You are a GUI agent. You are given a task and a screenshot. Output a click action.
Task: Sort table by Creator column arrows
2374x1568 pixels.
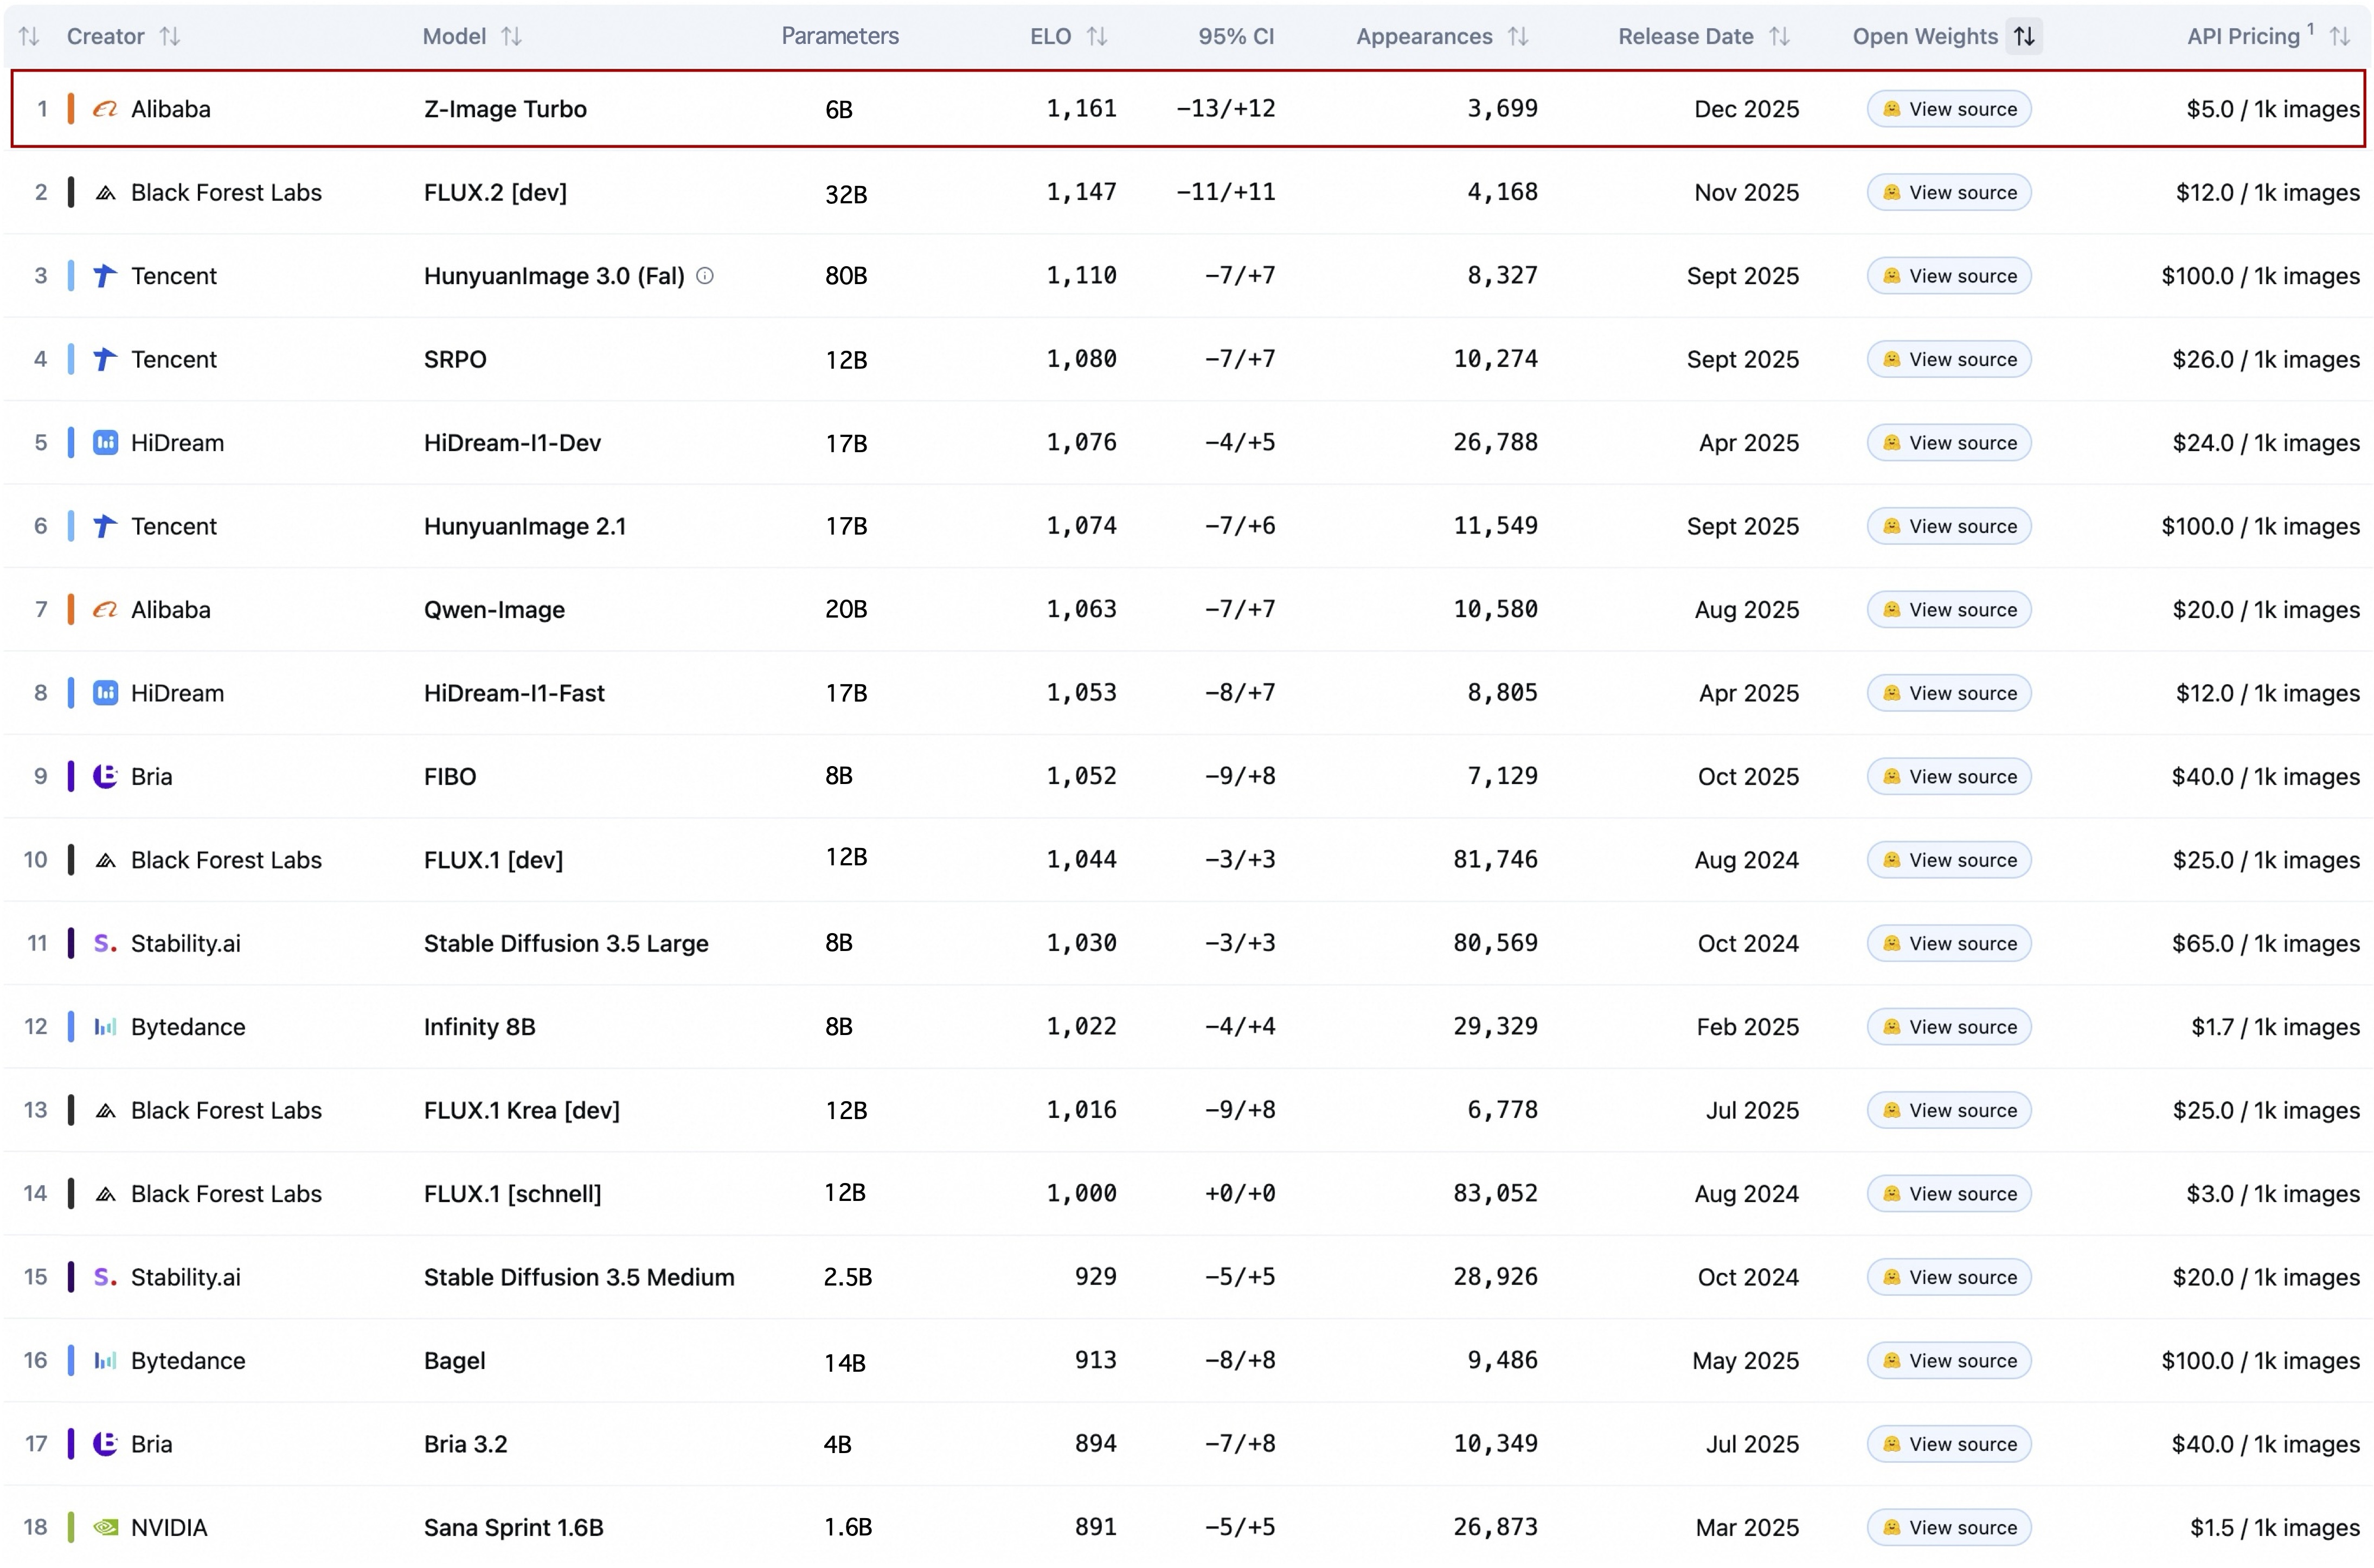170,37
